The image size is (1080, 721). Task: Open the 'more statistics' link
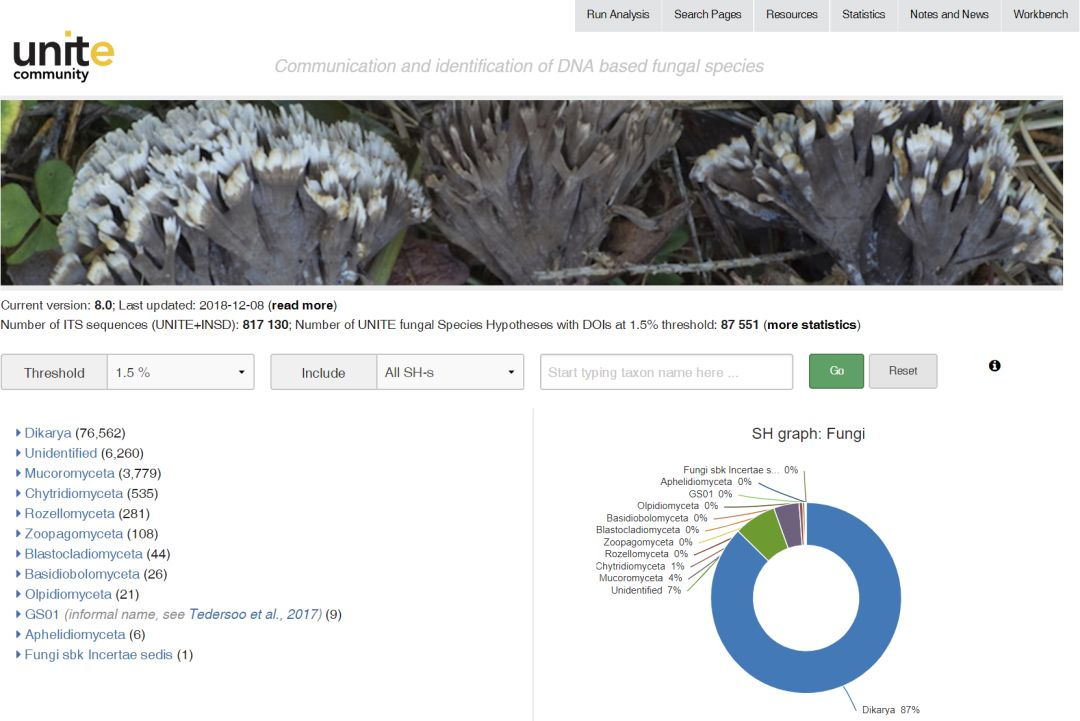(812, 324)
